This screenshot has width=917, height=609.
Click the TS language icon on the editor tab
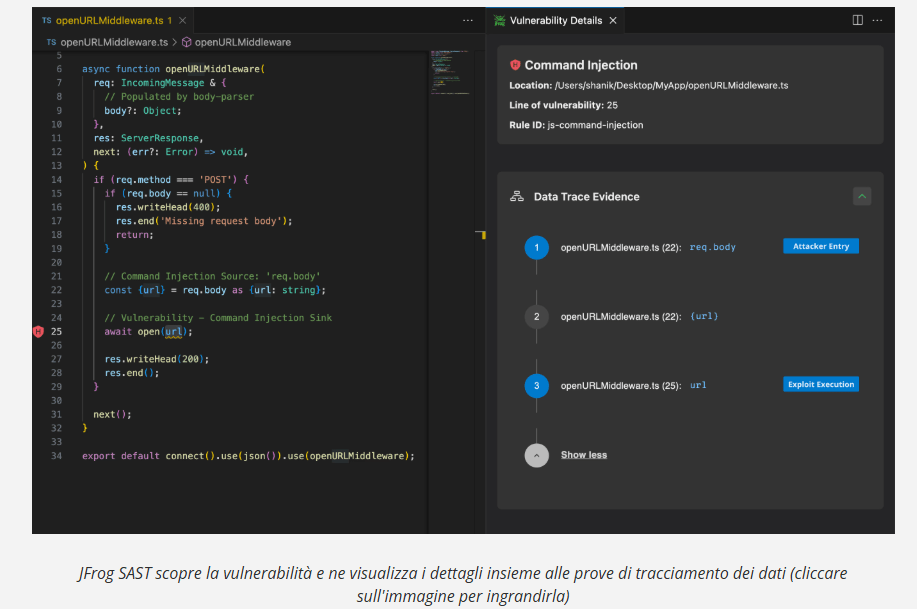[49, 18]
